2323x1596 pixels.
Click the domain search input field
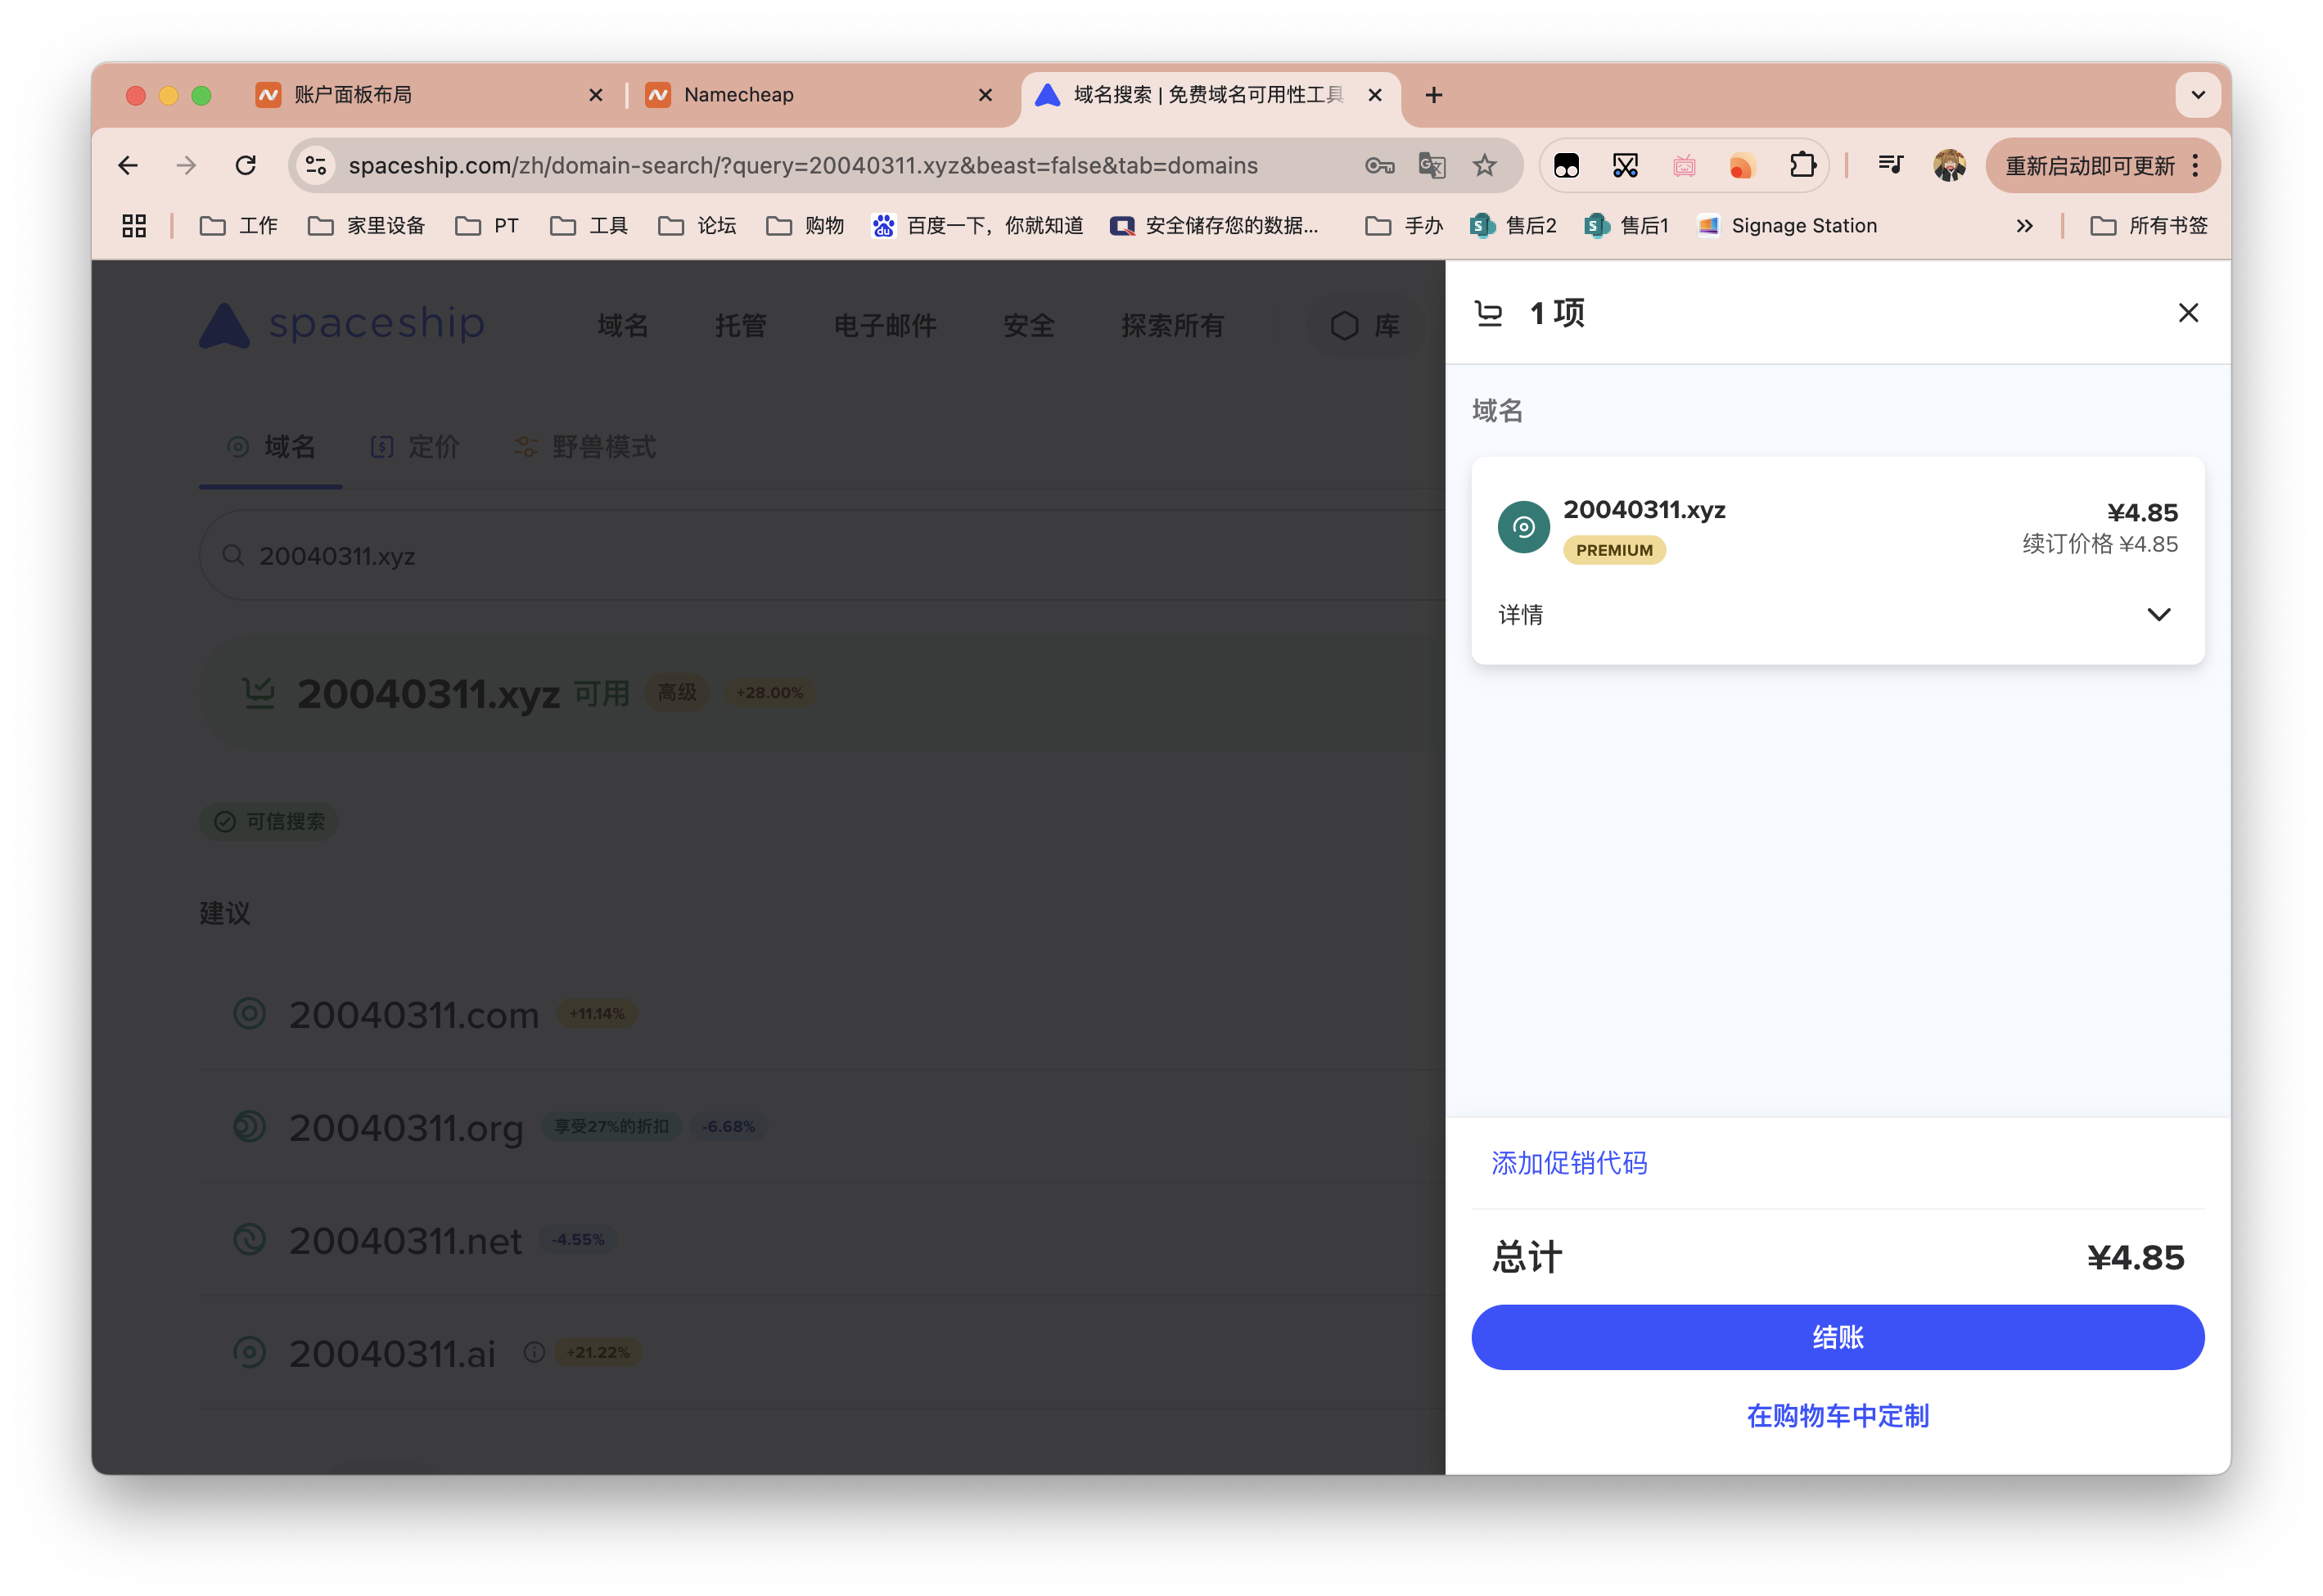pos(822,555)
